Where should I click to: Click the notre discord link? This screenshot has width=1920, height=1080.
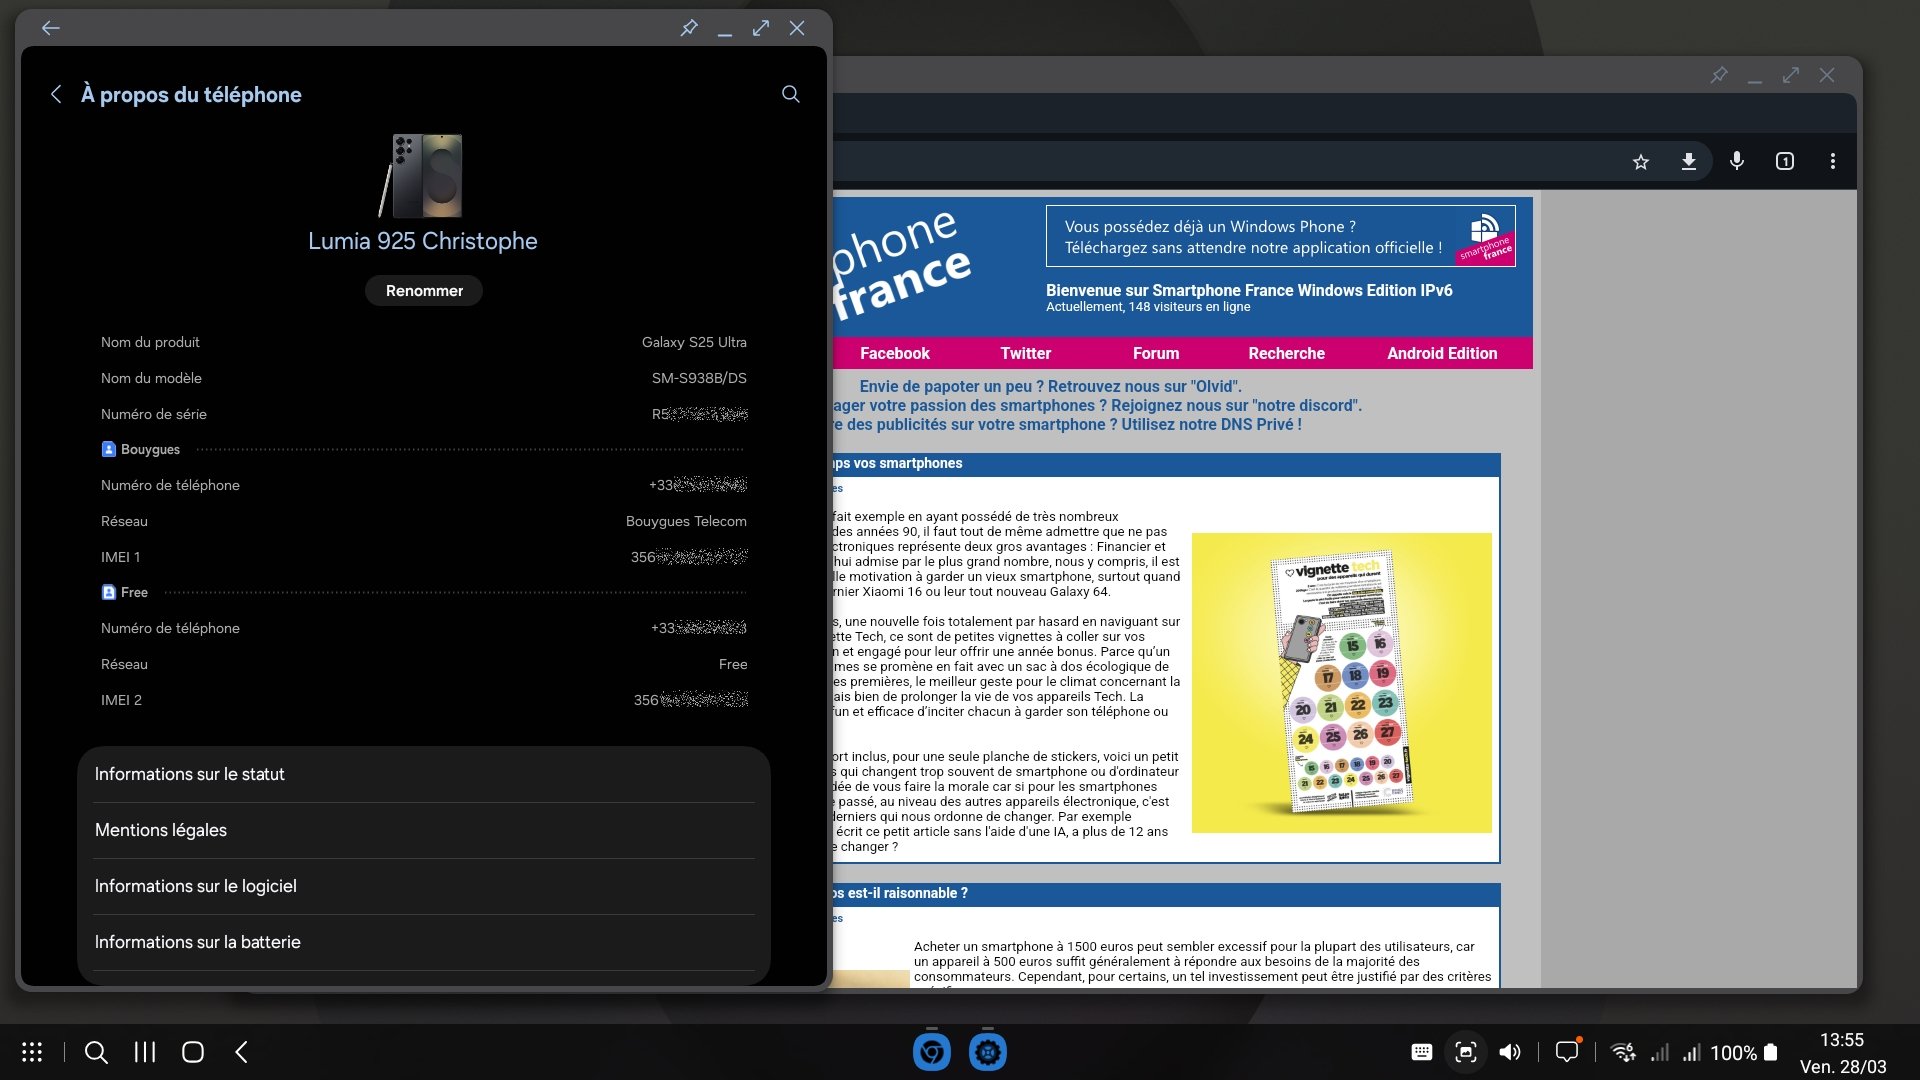pyautogui.click(x=1306, y=405)
